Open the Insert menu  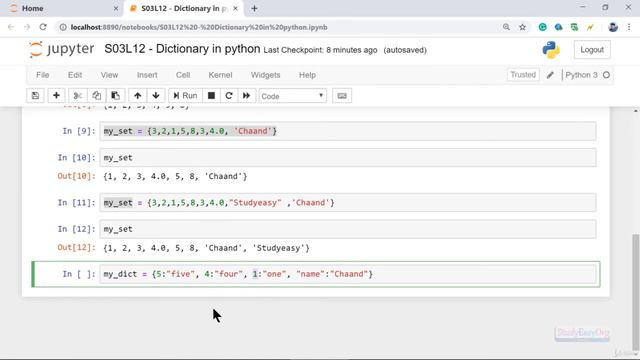click(147, 75)
